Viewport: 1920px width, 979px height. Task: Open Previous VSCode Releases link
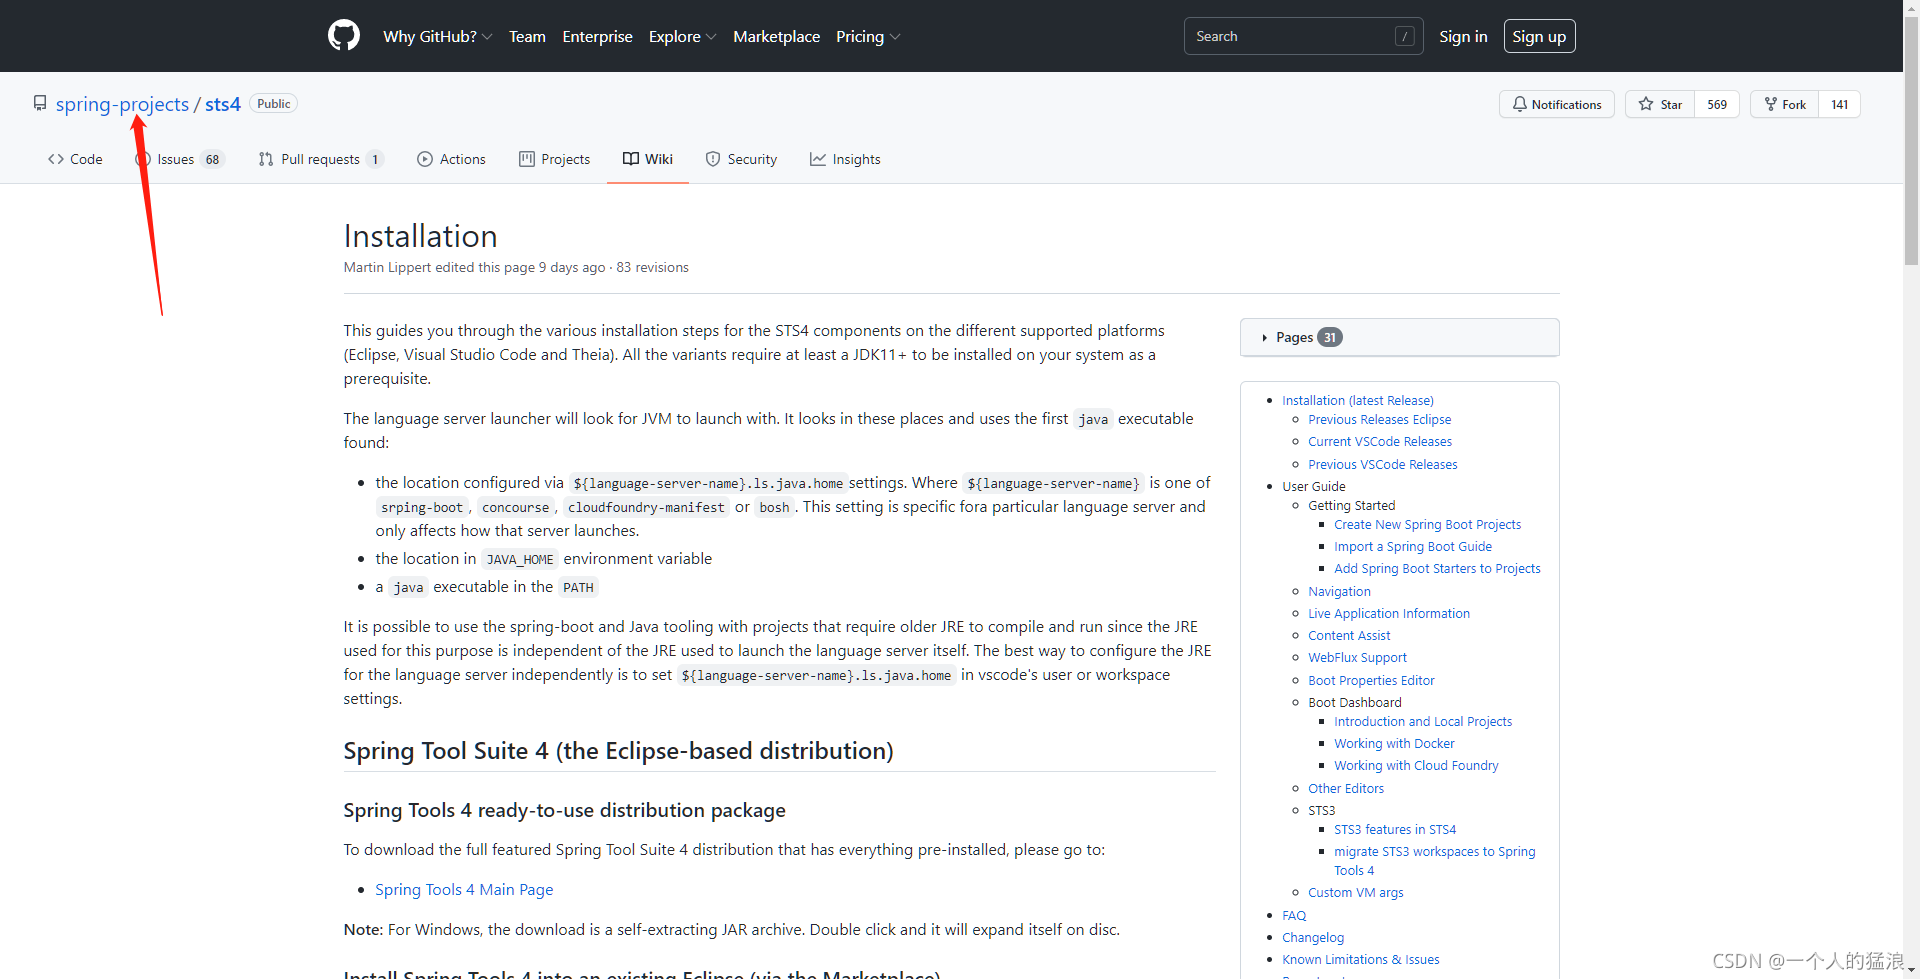pyautogui.click(x=1382, y=465)
